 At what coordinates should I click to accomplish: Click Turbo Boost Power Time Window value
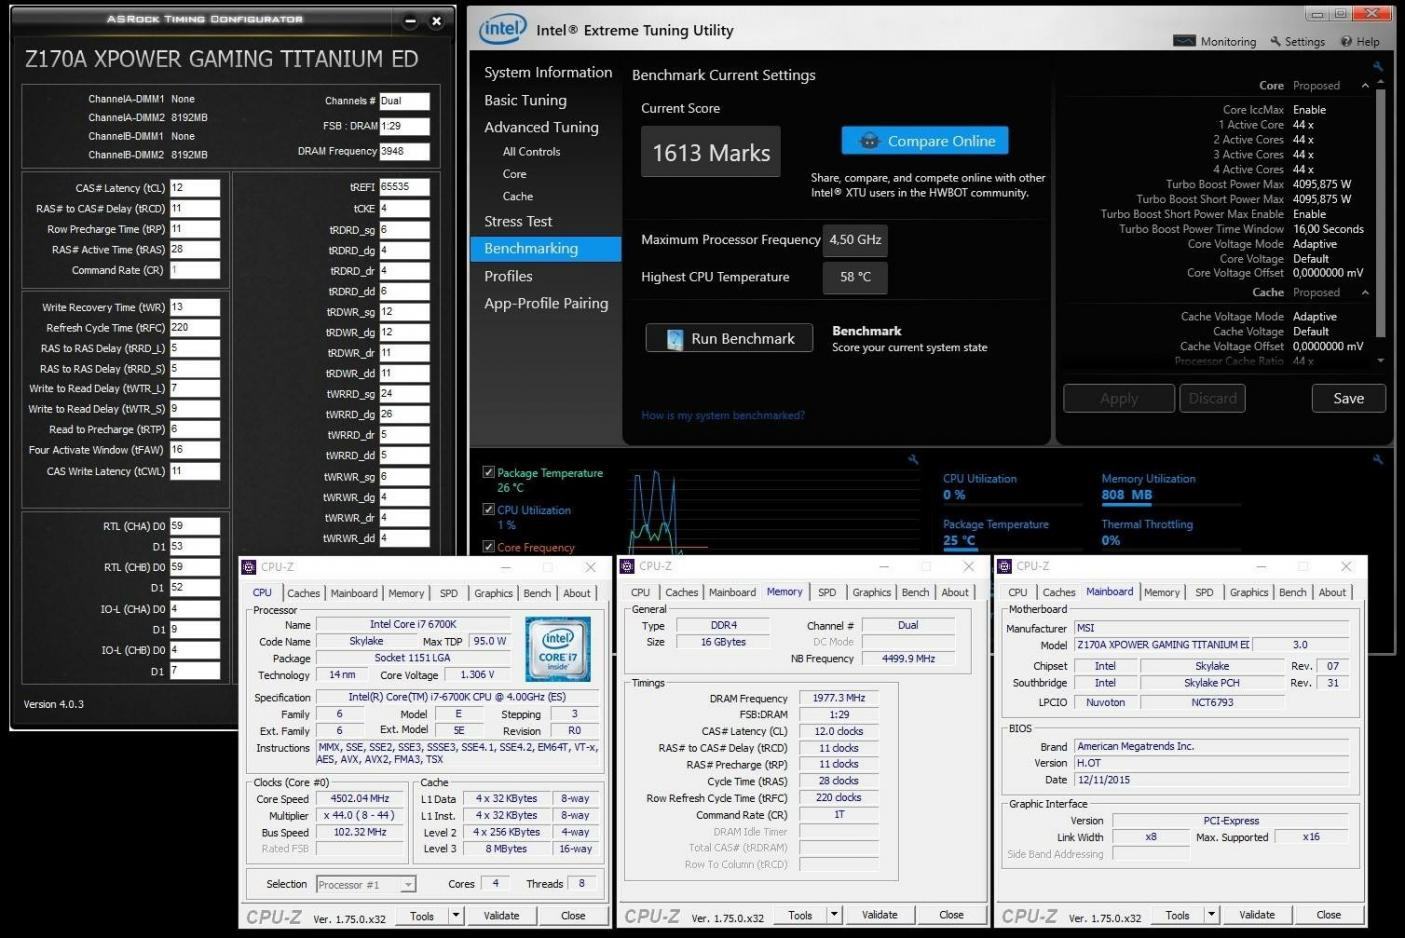[x=1328, y=229]
